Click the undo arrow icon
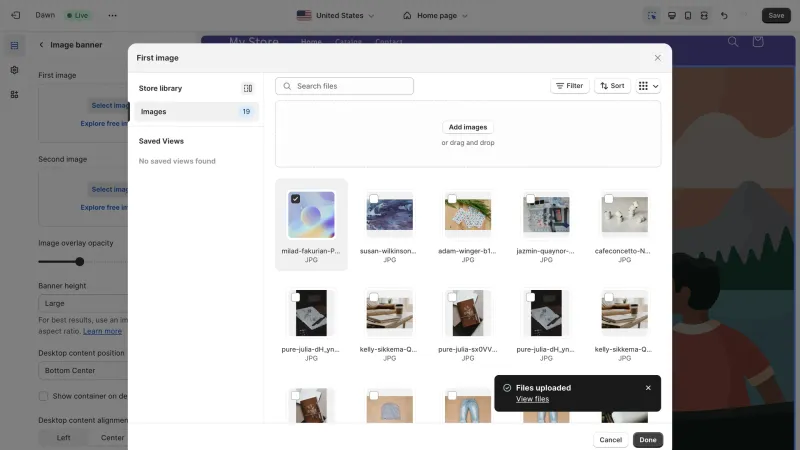800x450 pixels. [x=724, y=15]
